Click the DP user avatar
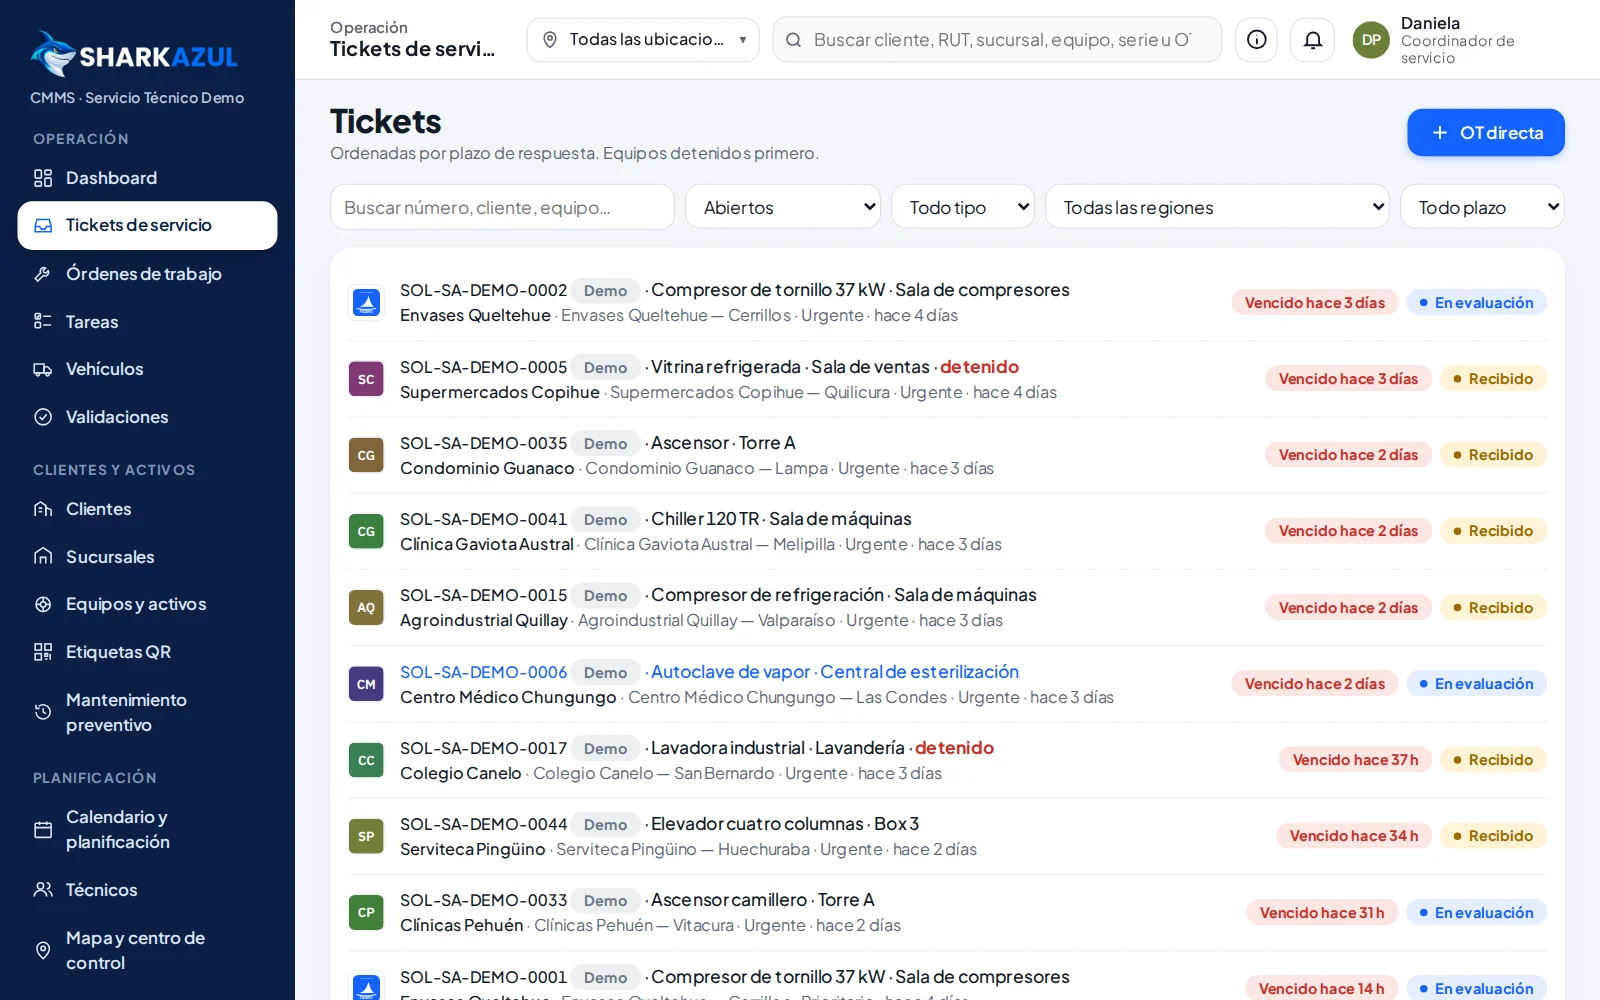Screen dimensions: 1600x1000 click(1371, 40)
